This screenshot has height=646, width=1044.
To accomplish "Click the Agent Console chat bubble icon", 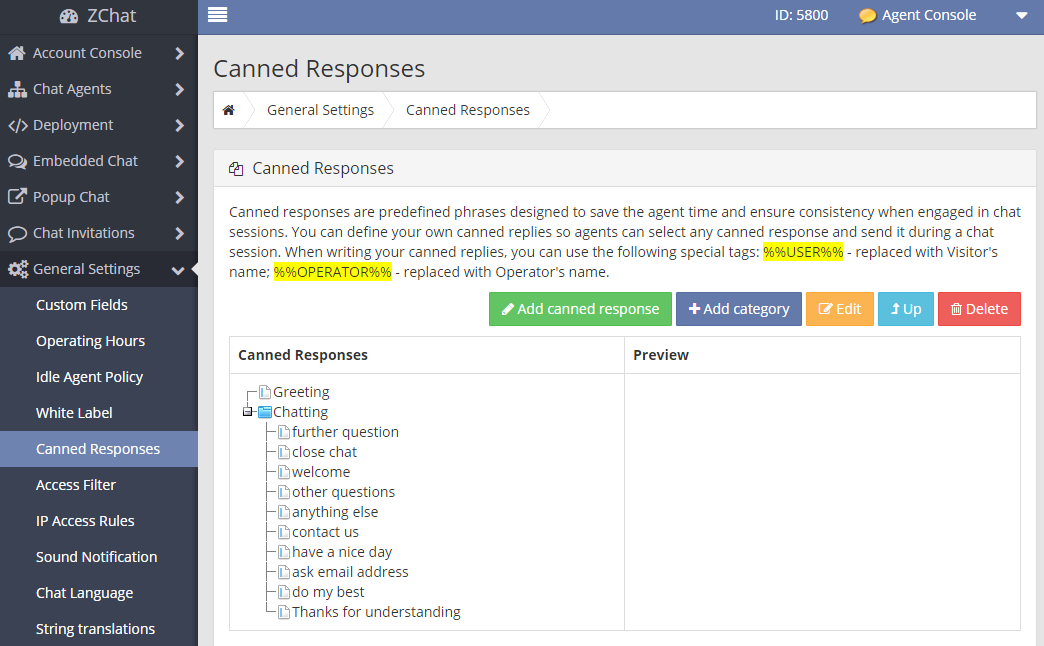I will [x=867, y=16].
